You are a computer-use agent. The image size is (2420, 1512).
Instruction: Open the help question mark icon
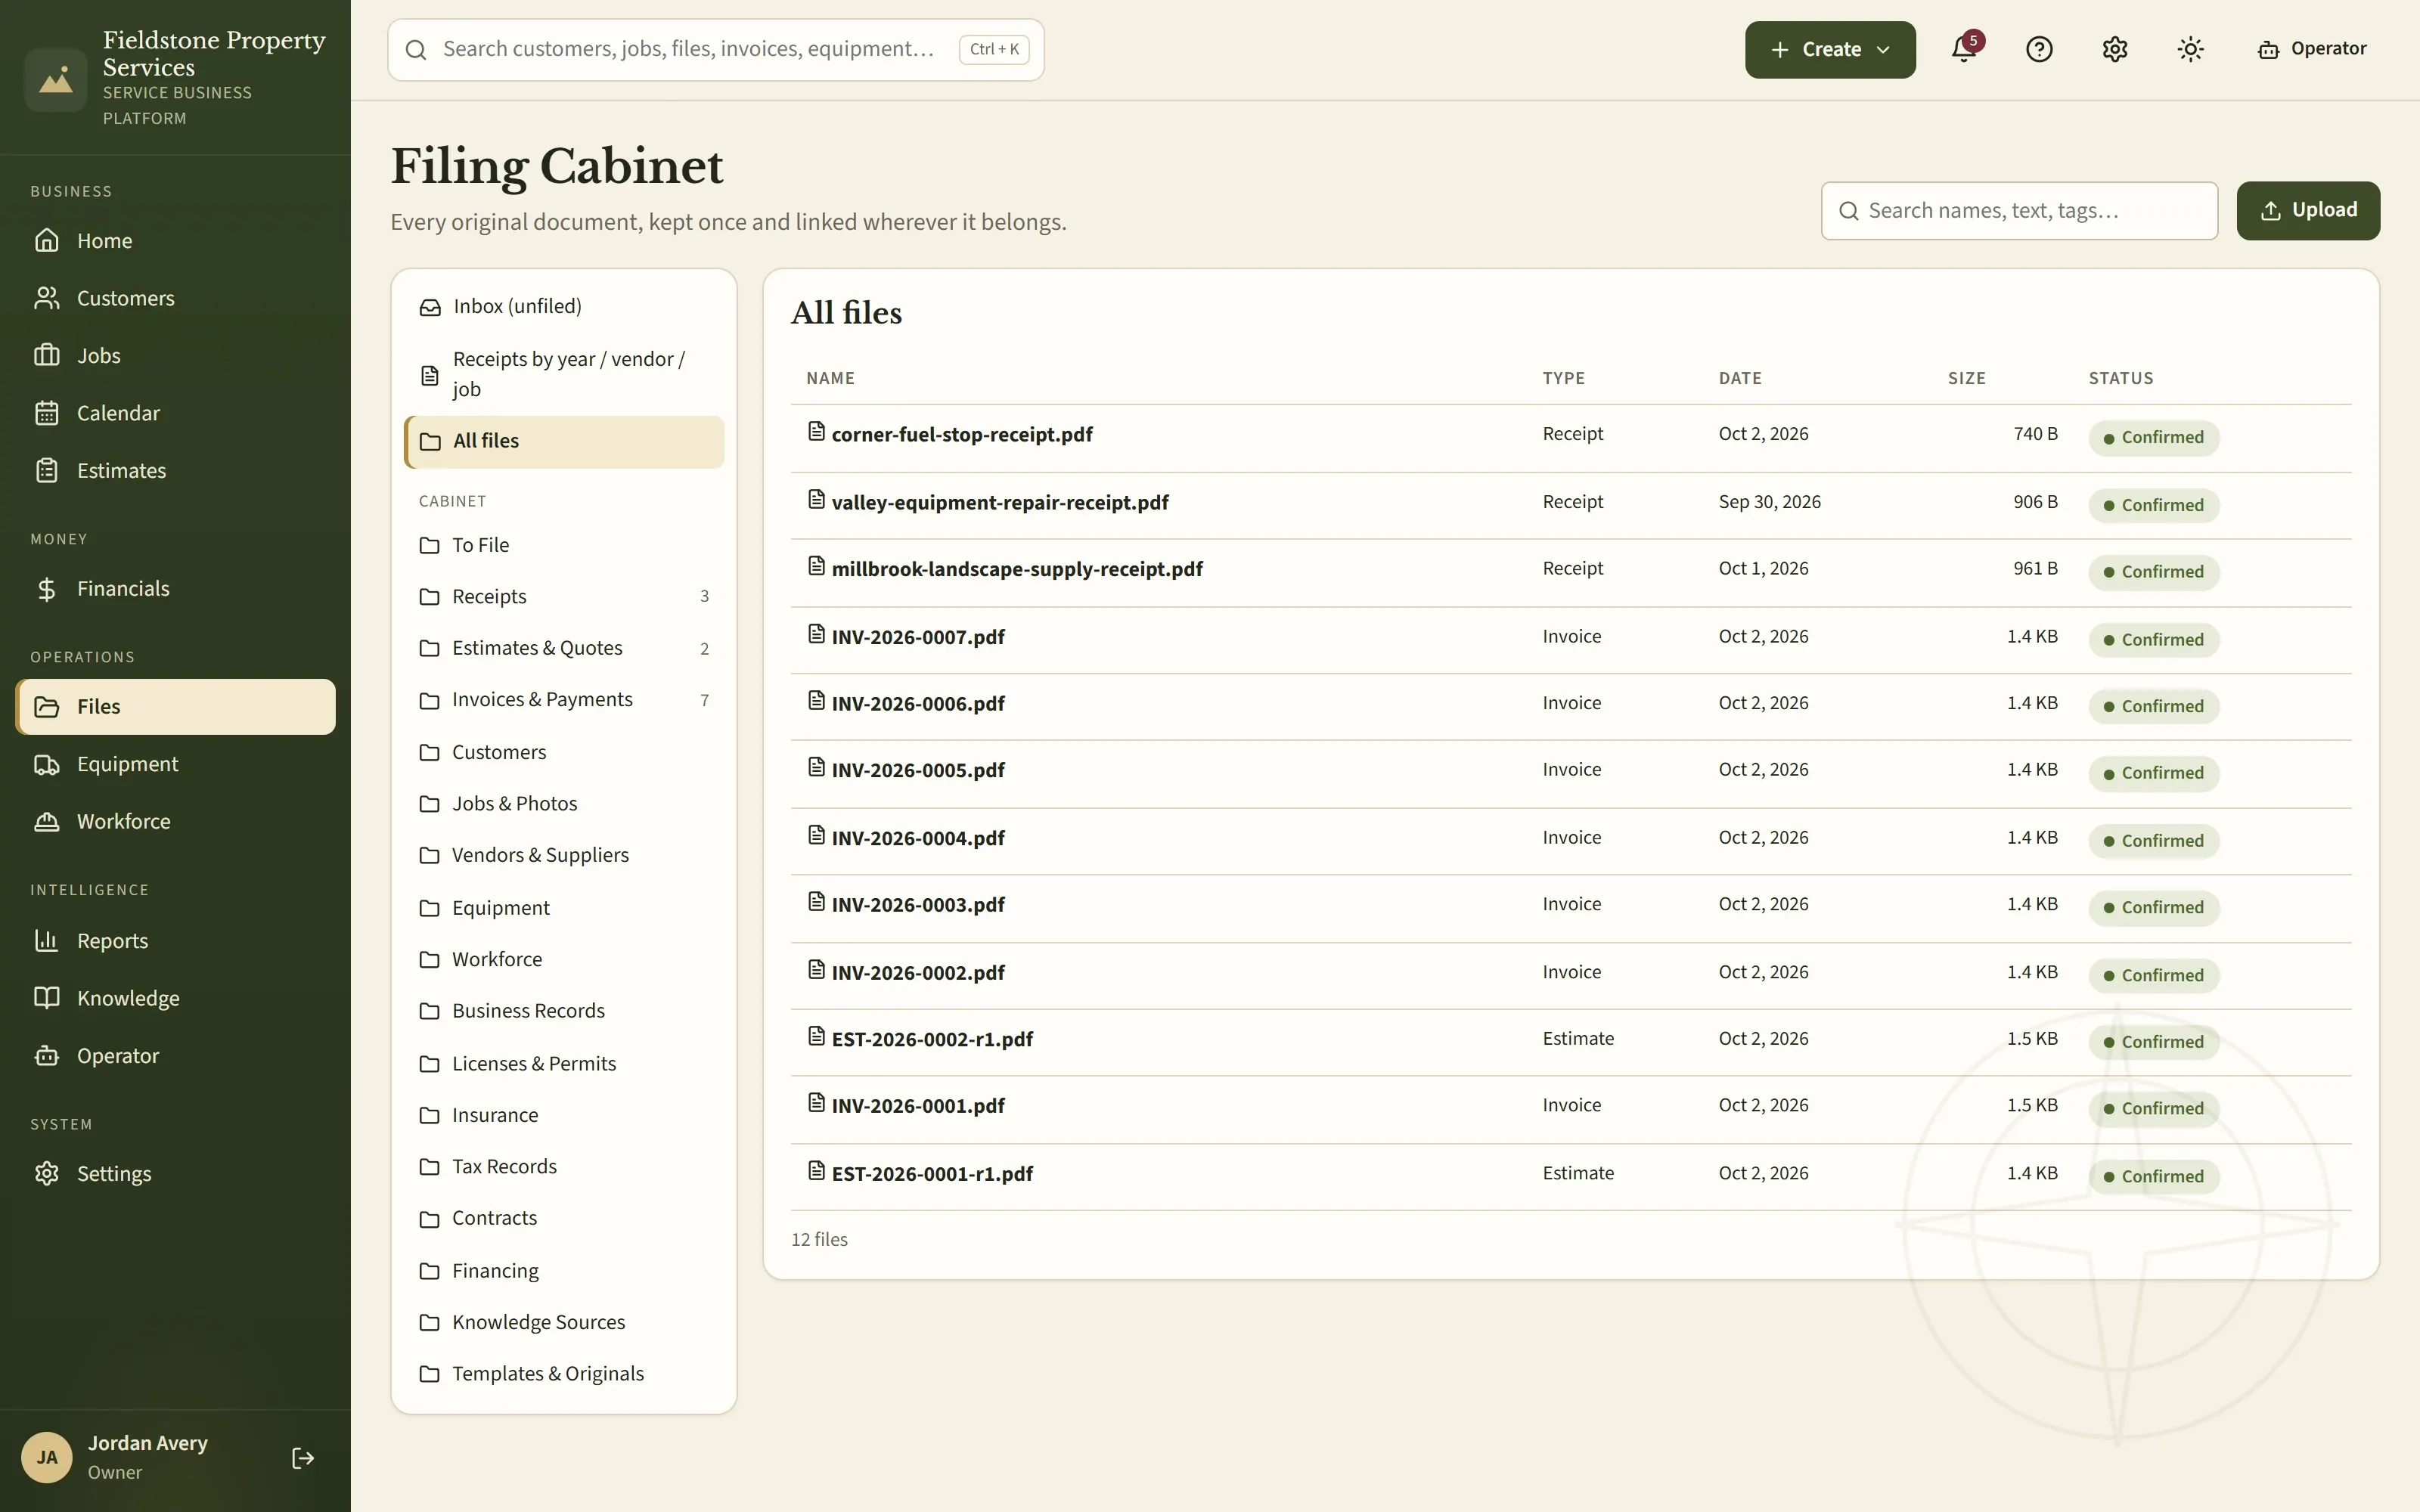(2039, 49)
